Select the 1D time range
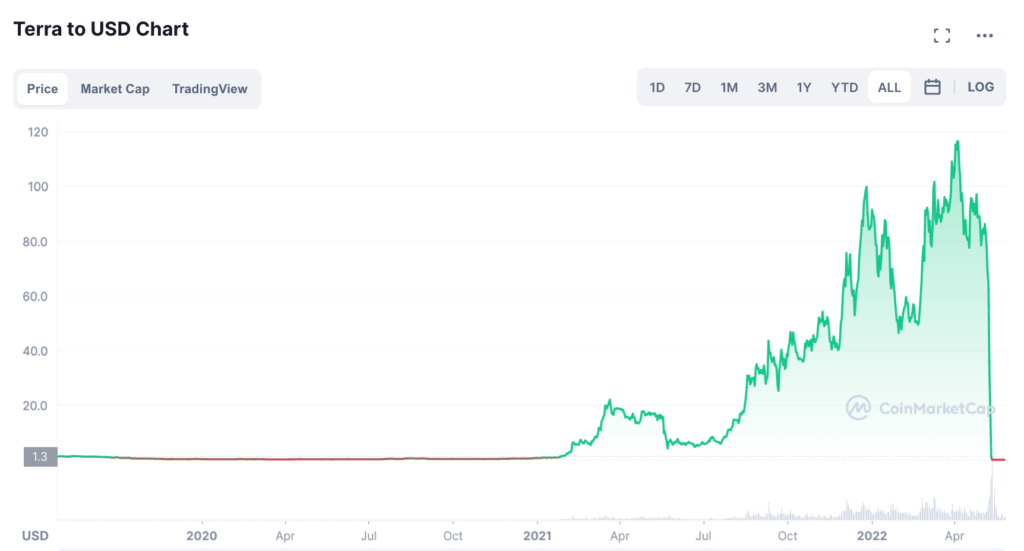Image resolution: width=1024 pixels, height=551 pixels. pyautogui.click(x=657, y=87)
